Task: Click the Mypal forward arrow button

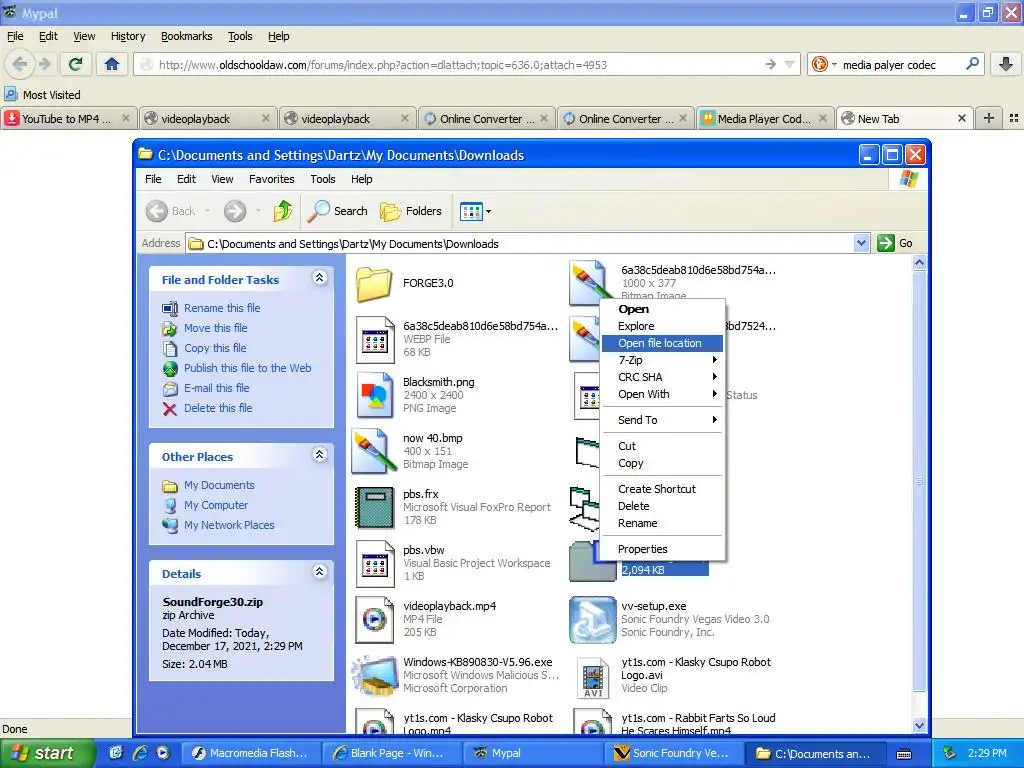Action: pyautogui.click(x=44, y=64)
